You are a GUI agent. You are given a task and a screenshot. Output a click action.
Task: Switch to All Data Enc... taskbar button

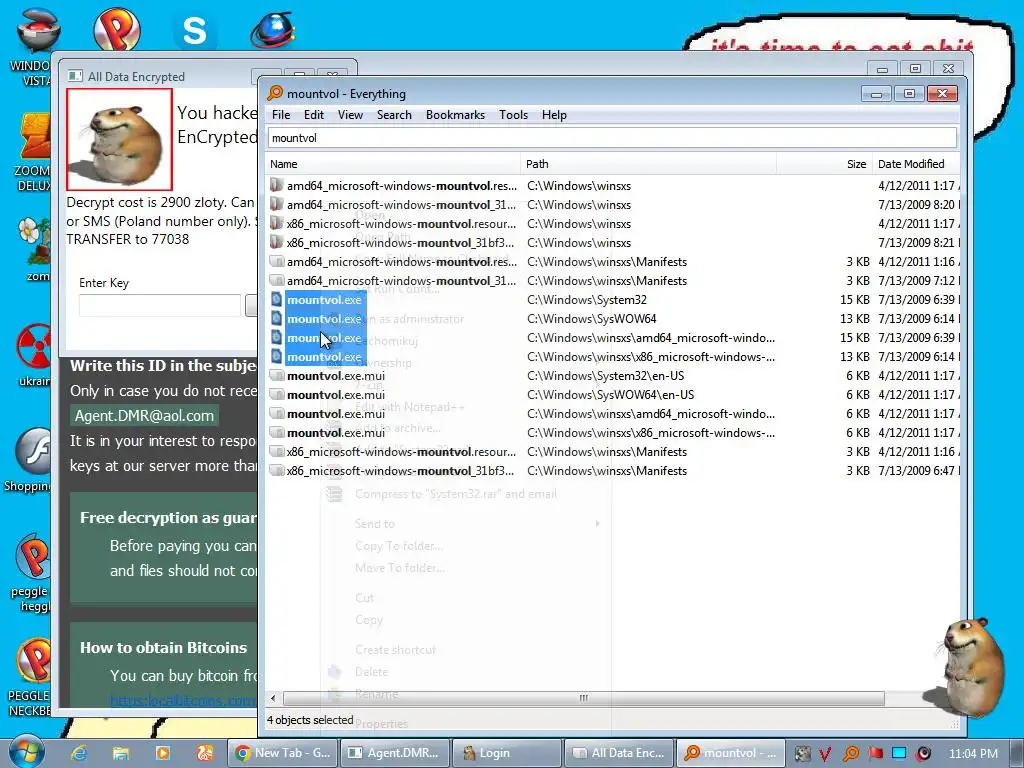[618, 753]
